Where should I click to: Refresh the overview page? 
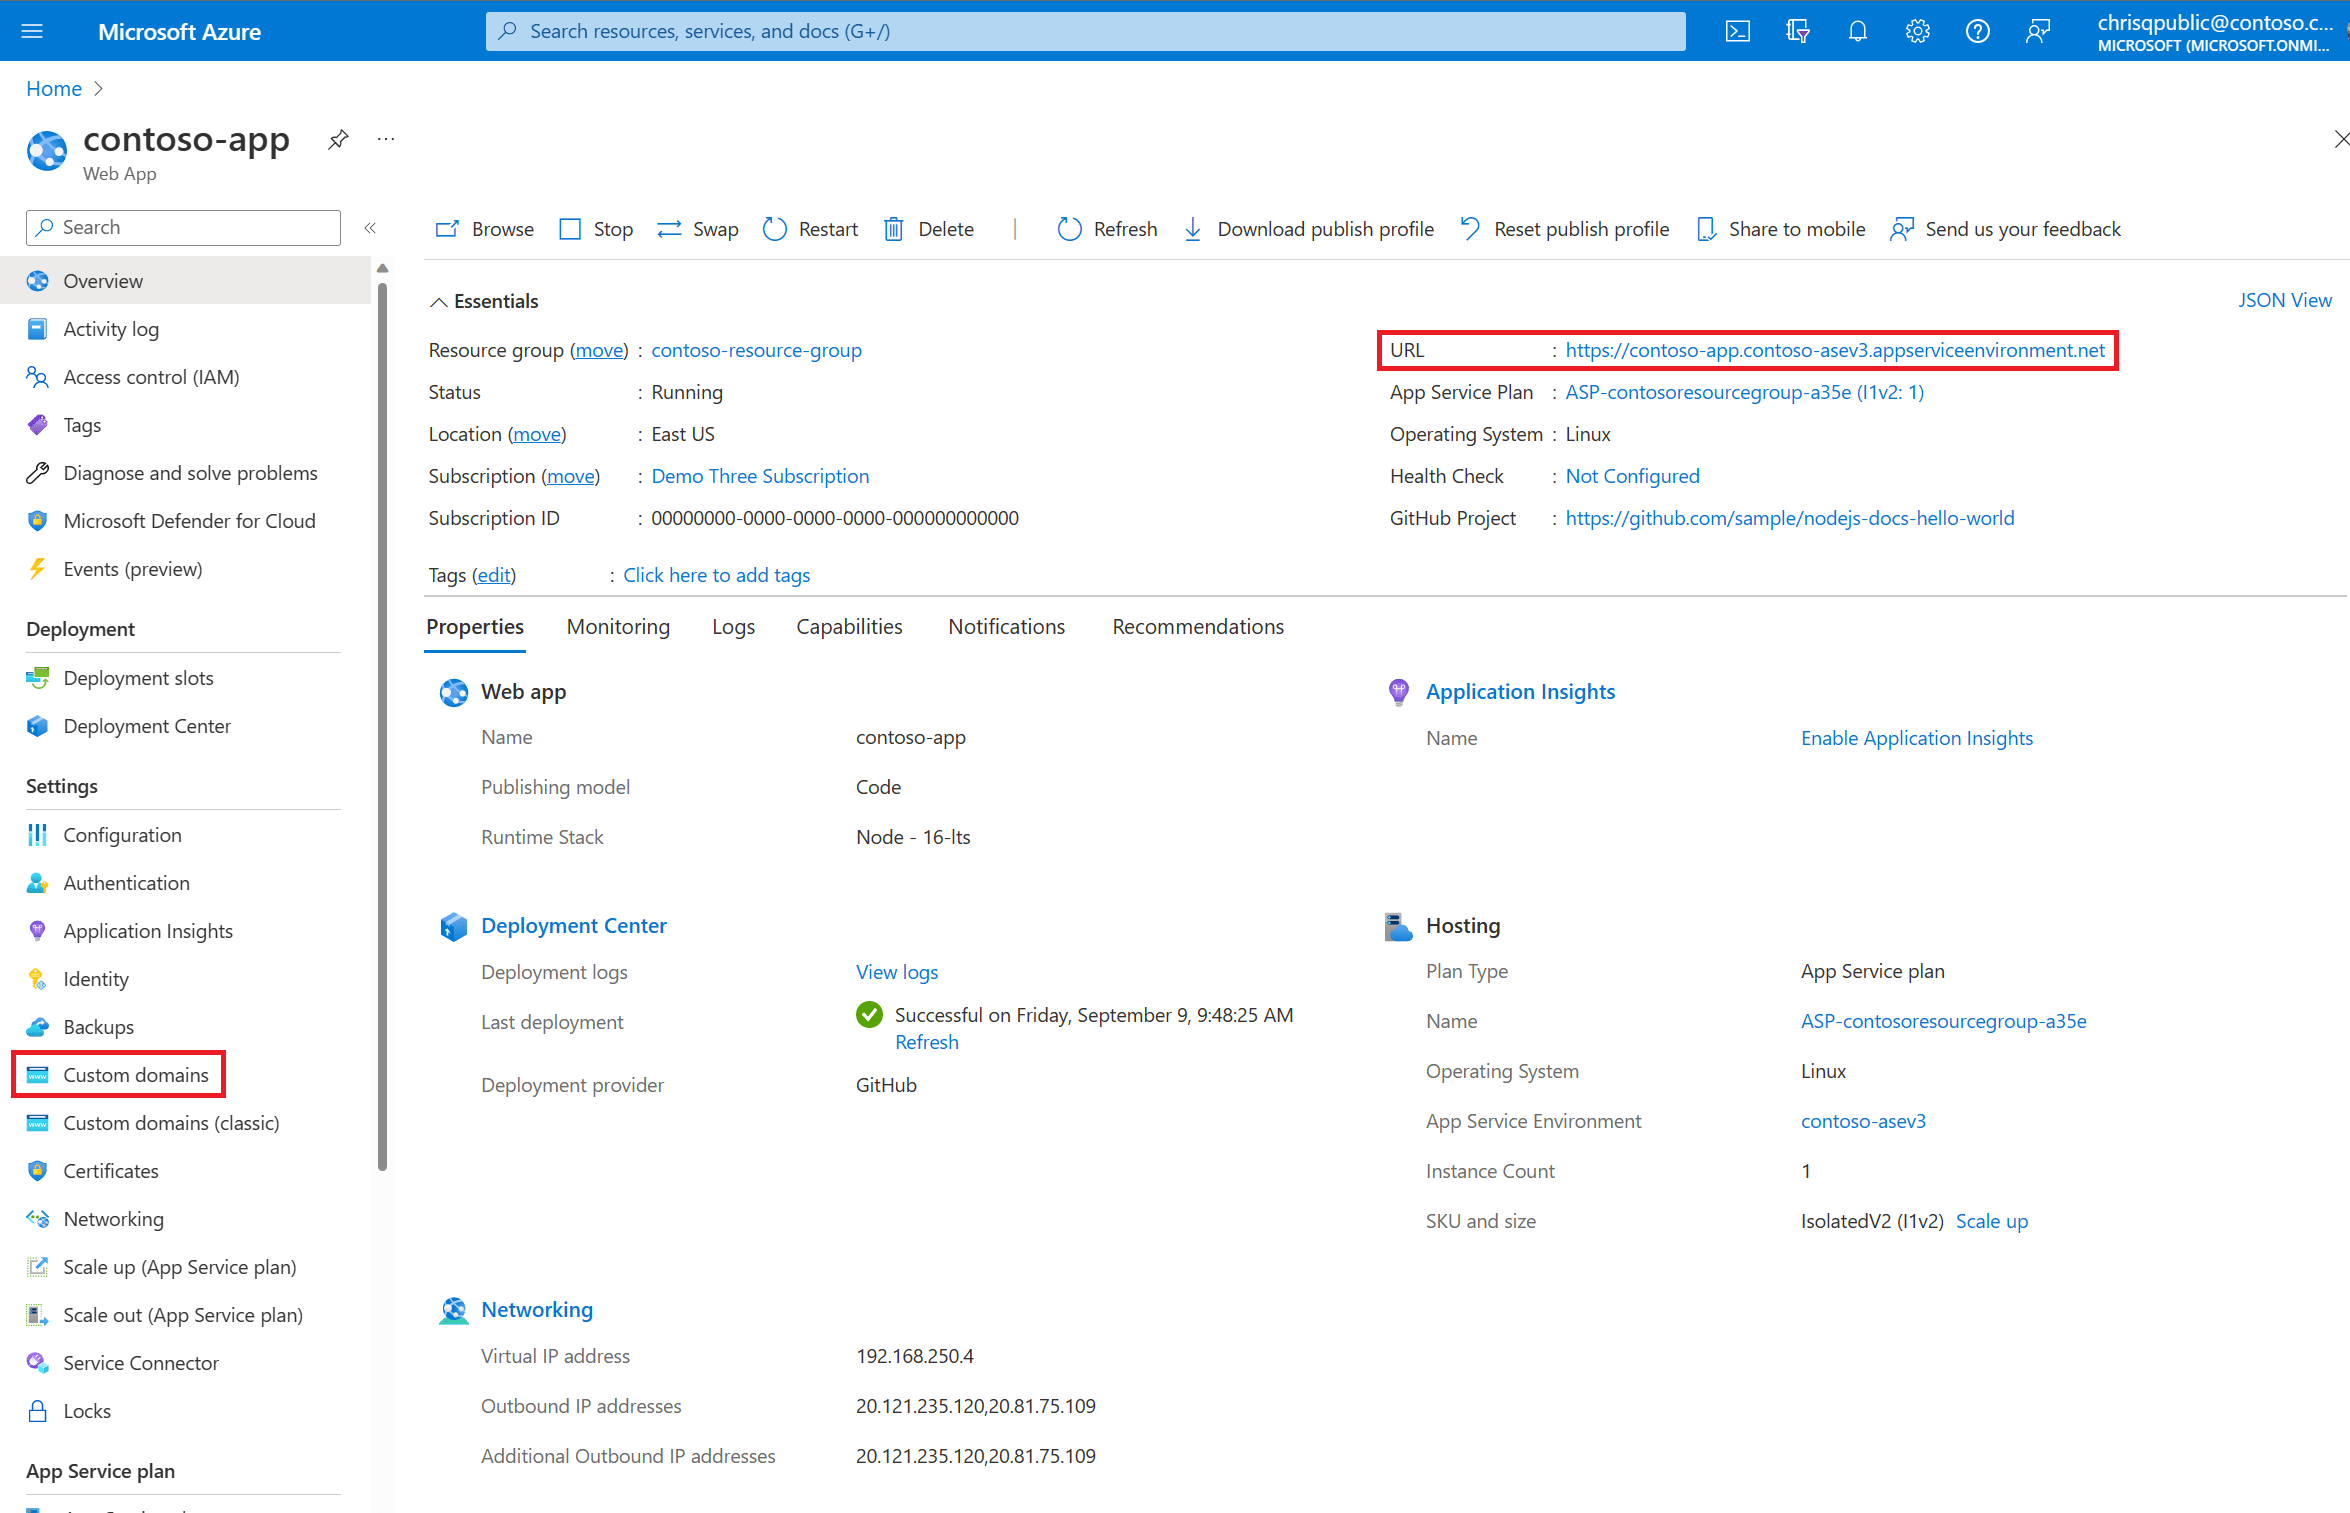pyautogui.click(x=1106, y=228)
